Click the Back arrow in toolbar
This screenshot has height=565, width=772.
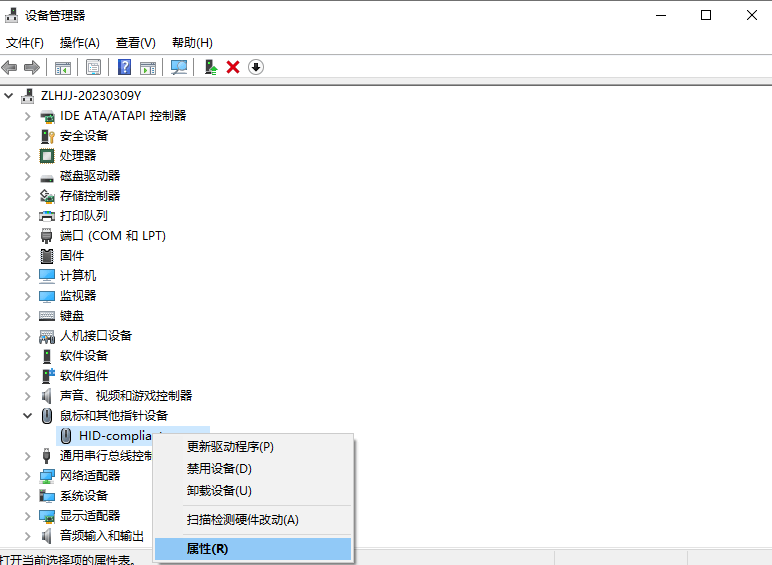click(x=9, y=67)
